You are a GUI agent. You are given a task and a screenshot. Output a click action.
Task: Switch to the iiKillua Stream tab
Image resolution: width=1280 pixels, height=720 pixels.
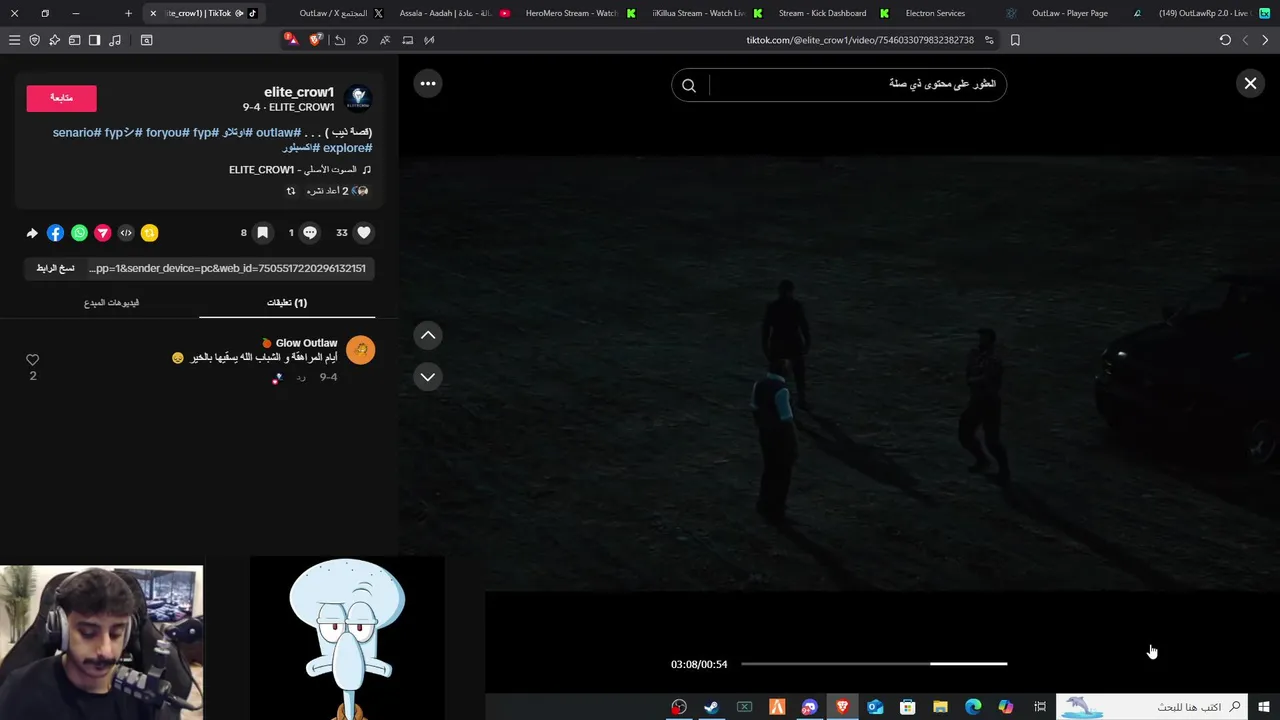coord(707,13)
